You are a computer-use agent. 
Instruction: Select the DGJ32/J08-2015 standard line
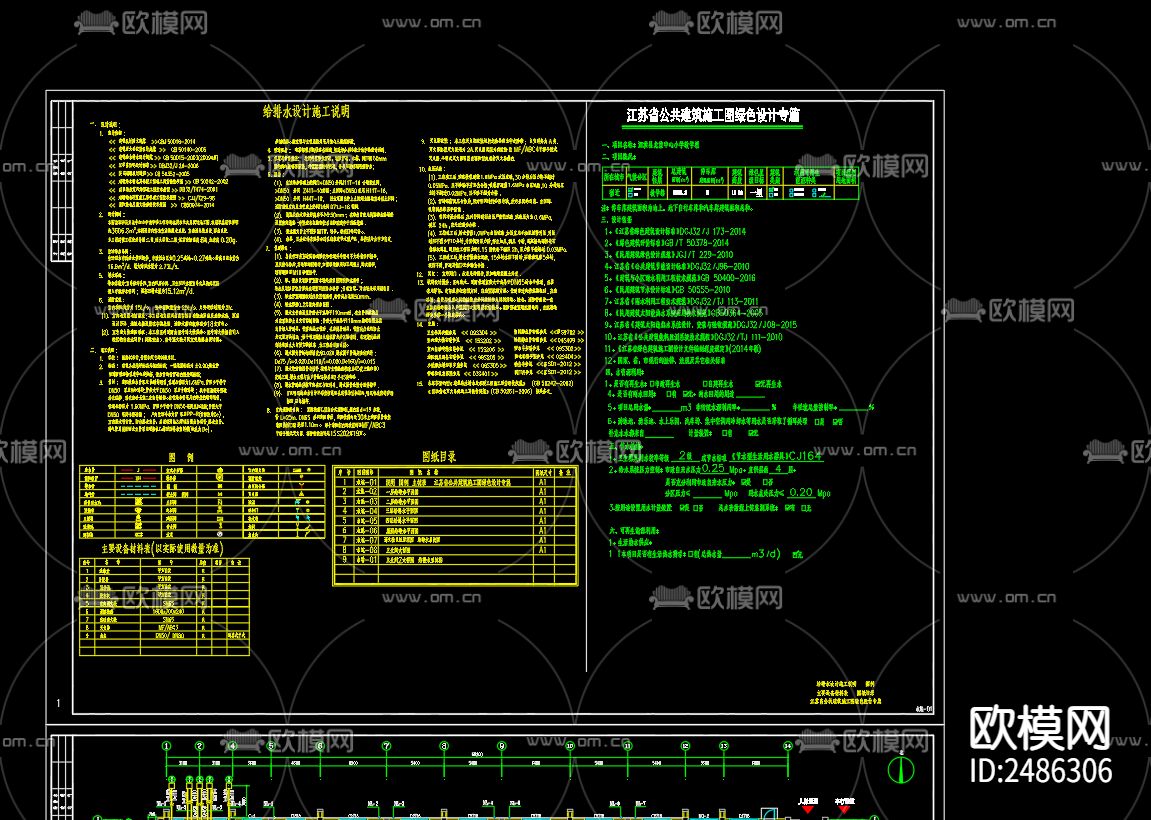[x=700, y=325]
